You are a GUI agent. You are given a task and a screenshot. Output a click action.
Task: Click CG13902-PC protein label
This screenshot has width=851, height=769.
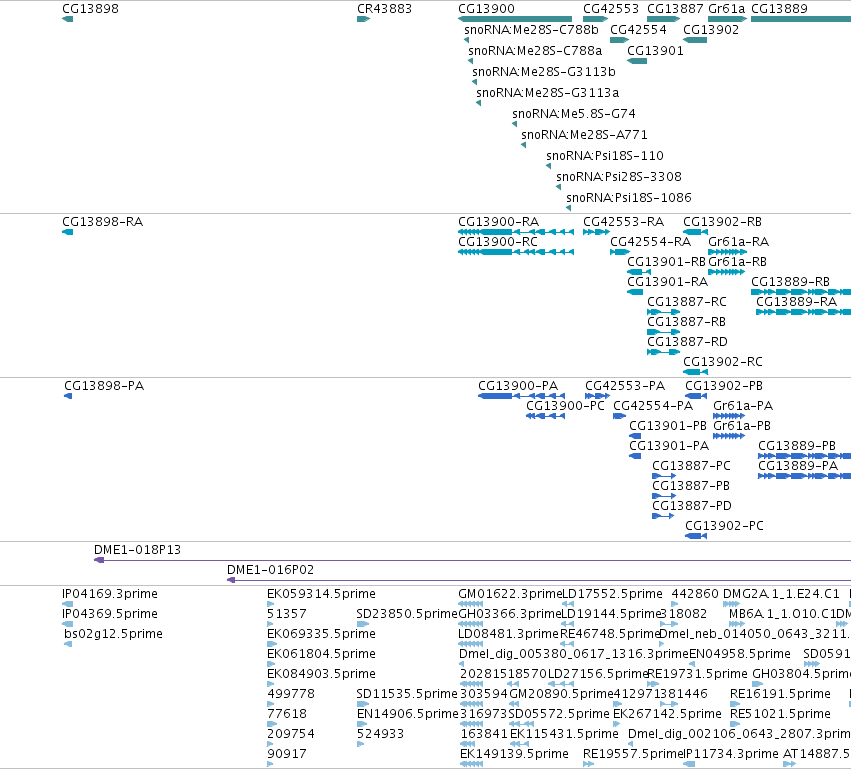click(x=724, y=526)
